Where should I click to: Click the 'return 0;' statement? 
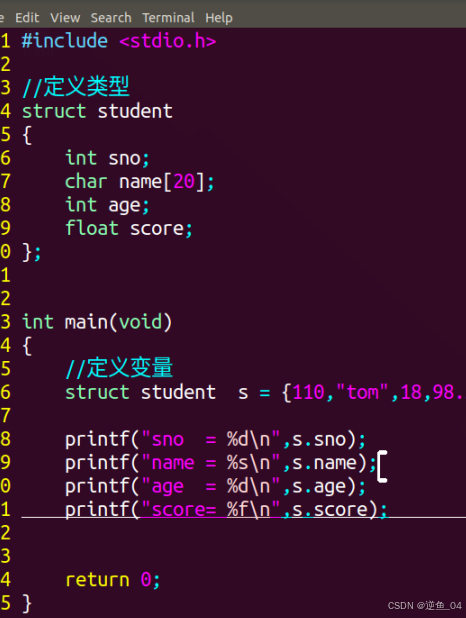(x=113, y=580)
